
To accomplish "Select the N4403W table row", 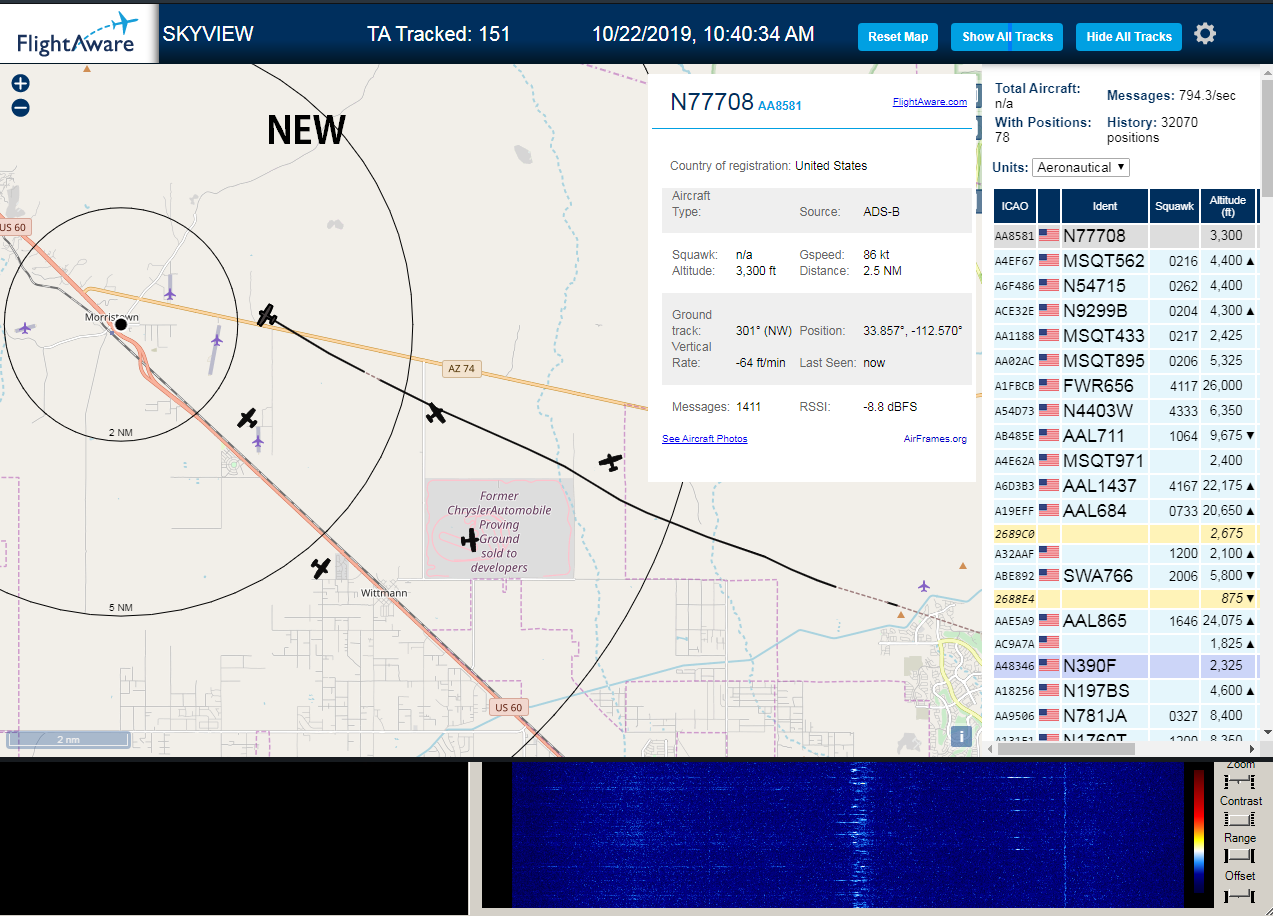I will [x=1125, y=411].
